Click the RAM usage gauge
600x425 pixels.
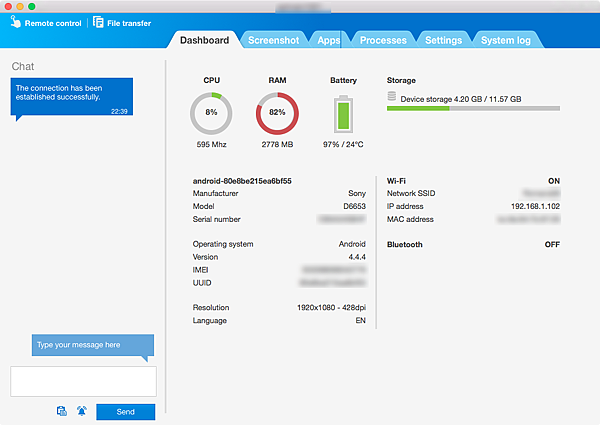[x=277, y=113]
